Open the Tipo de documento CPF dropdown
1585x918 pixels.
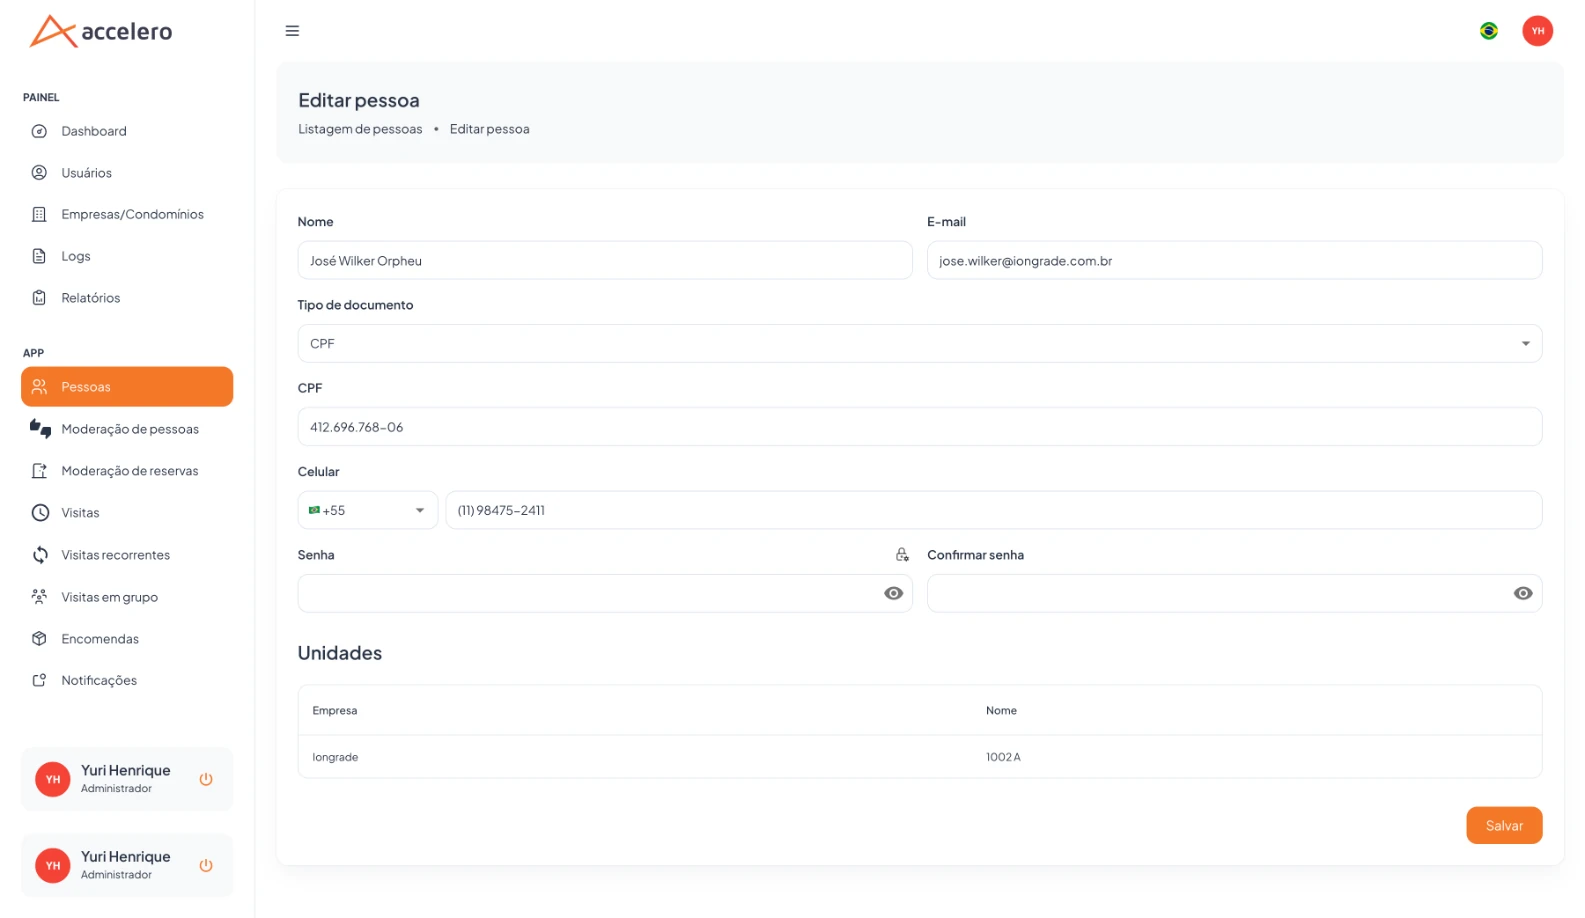click(x=919, y=344)
